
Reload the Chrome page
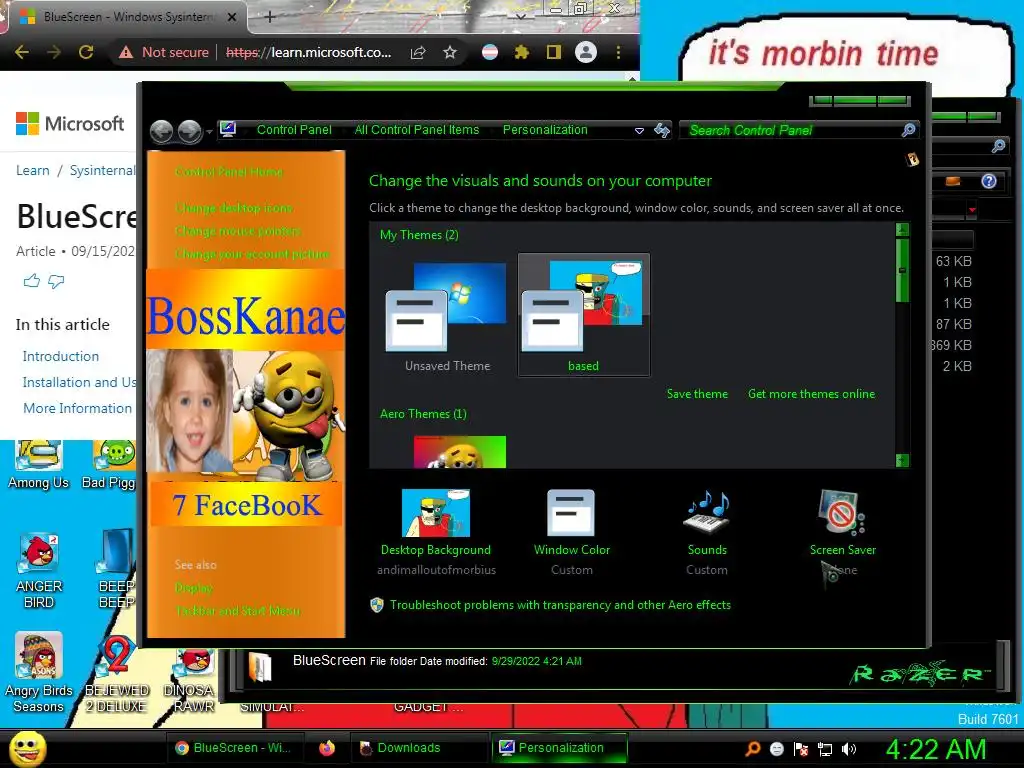click(x=86, y=52)
